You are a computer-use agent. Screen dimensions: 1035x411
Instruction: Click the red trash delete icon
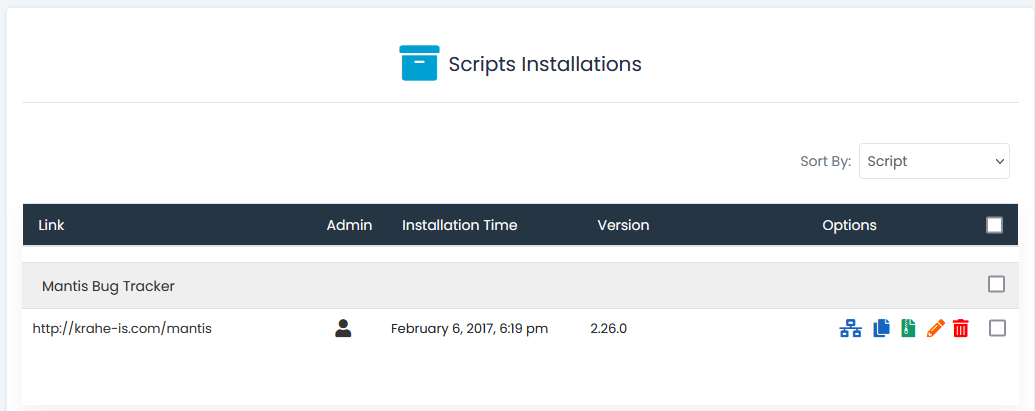[961, 328]
